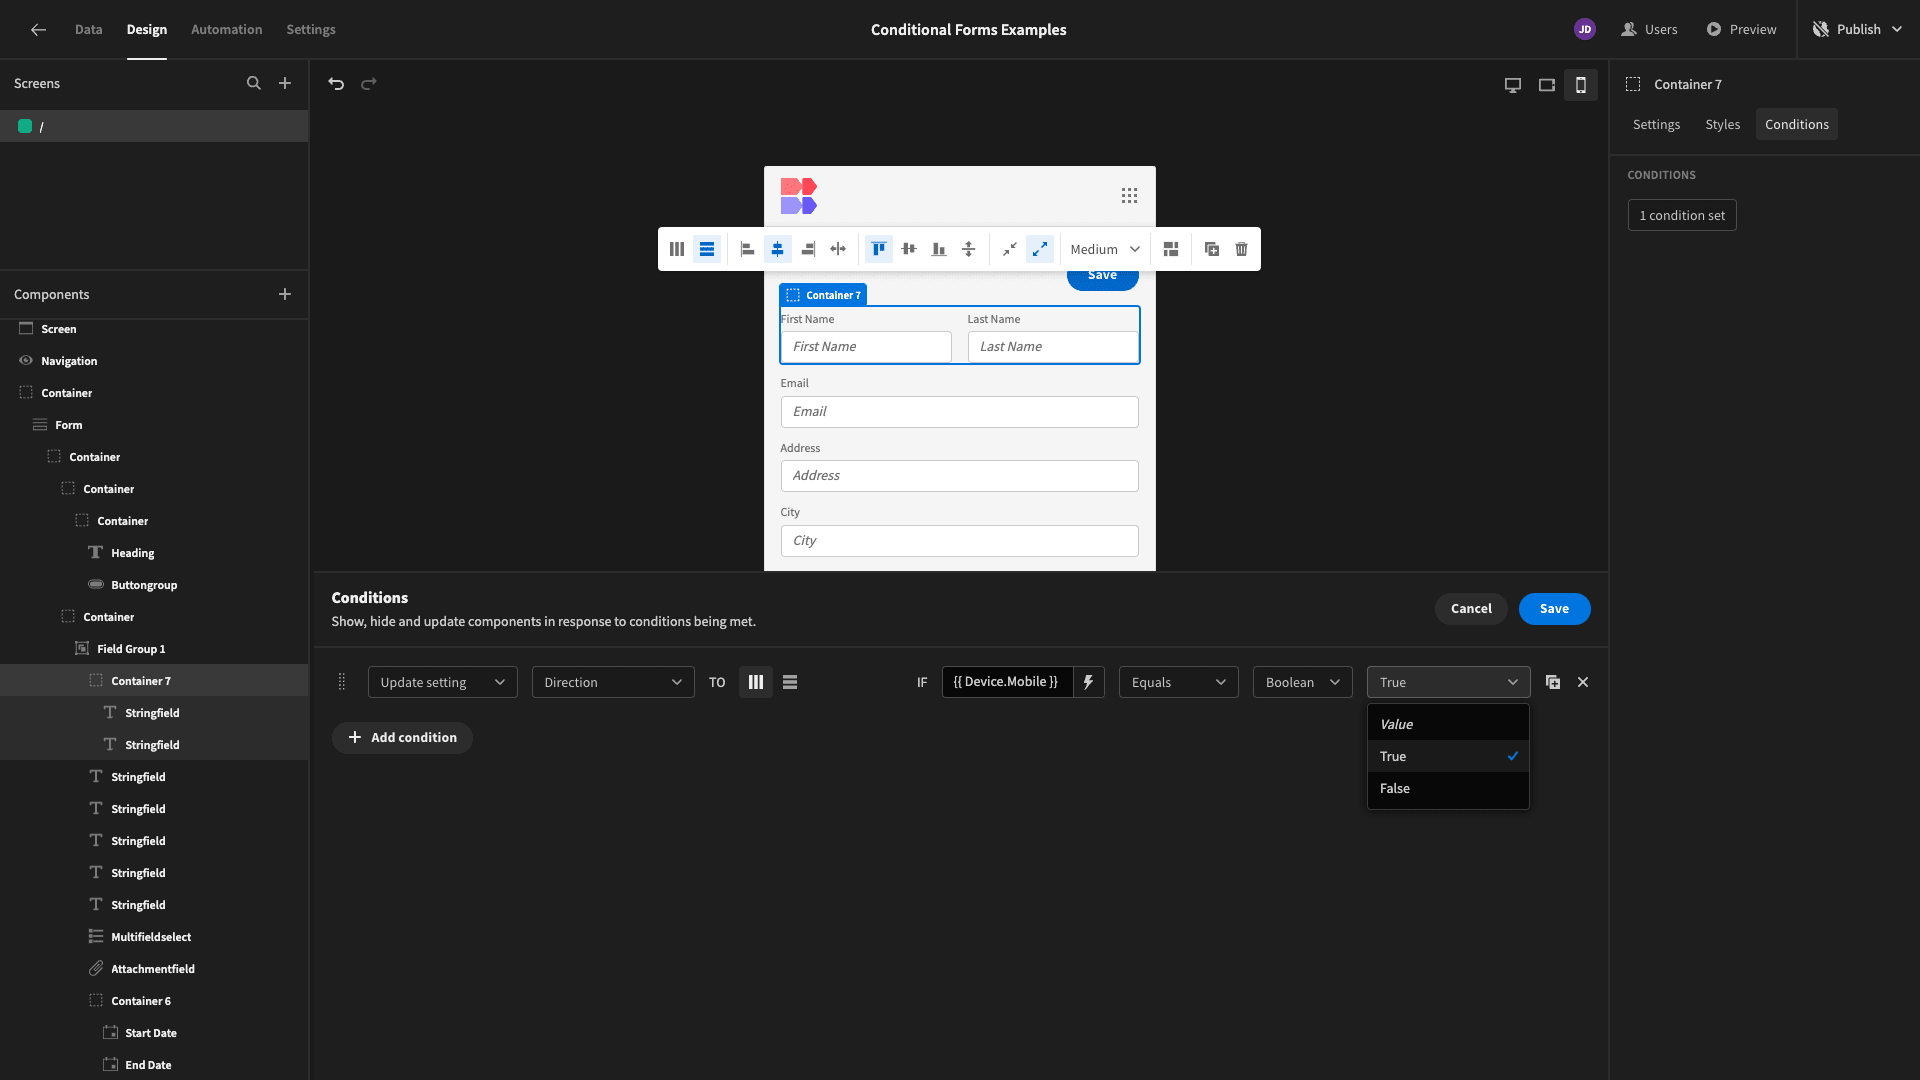The image size is (1920, 1080).
Task: Align vertical middle in floating toolbar
Action: 909,249
